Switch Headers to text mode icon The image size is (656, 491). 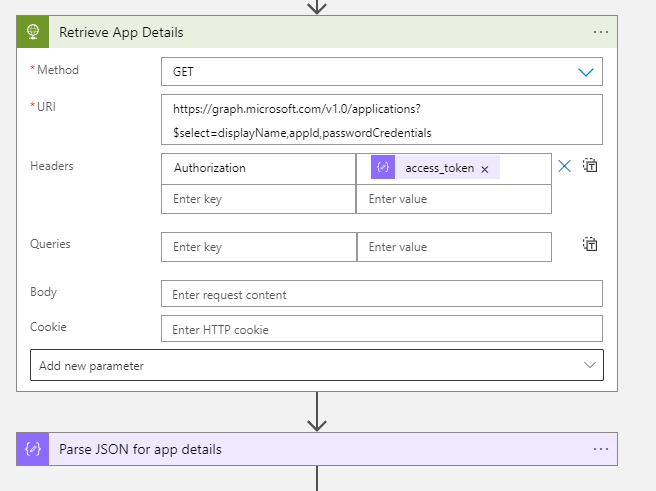pos(591,166)
